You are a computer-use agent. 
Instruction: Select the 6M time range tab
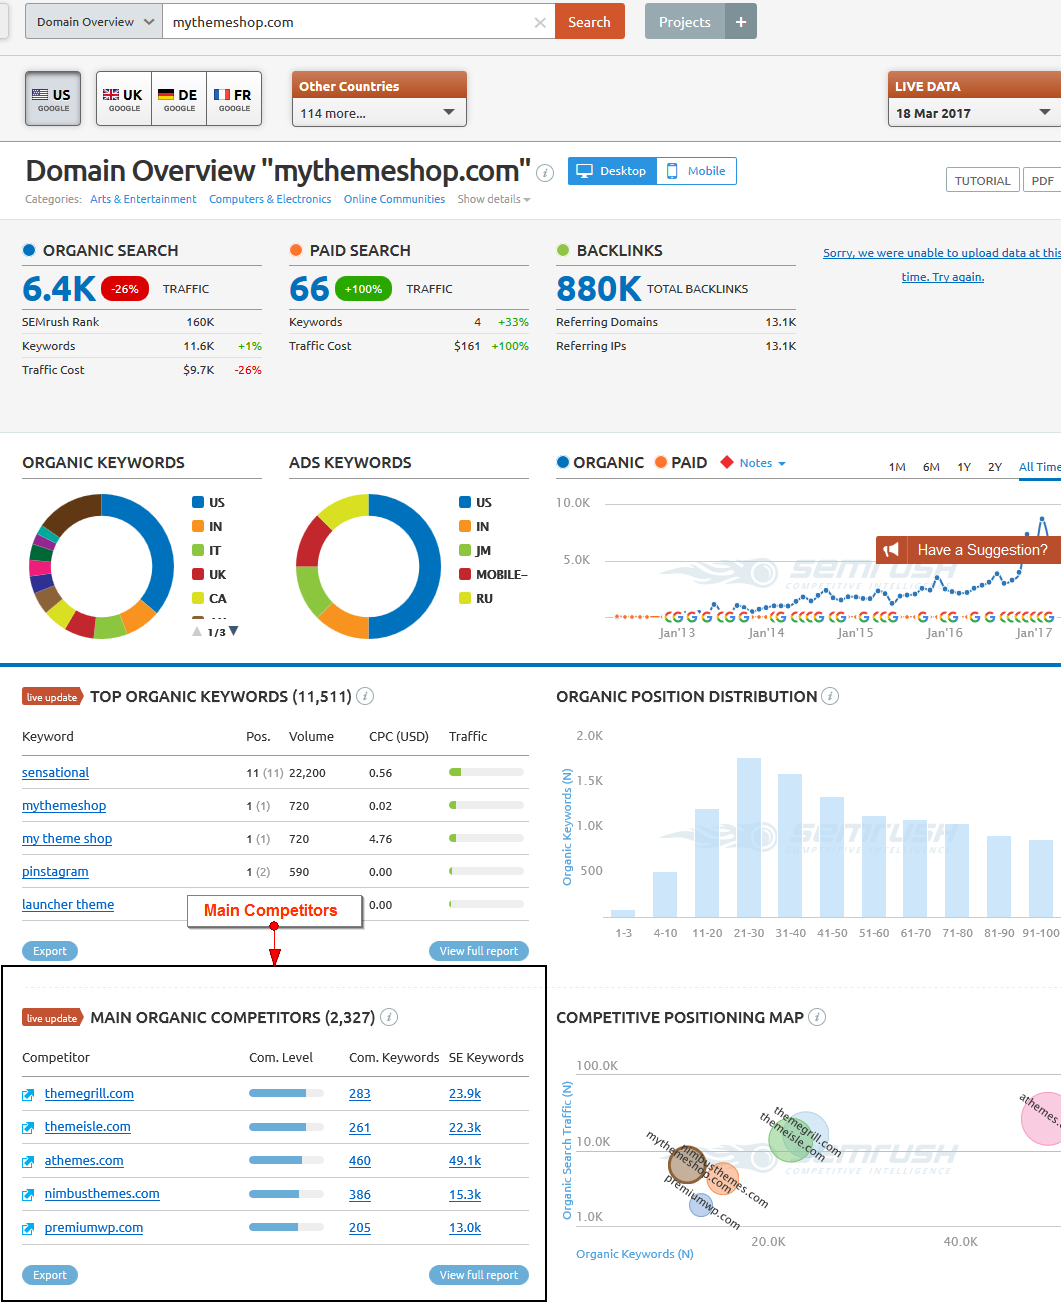click(931, 467)
